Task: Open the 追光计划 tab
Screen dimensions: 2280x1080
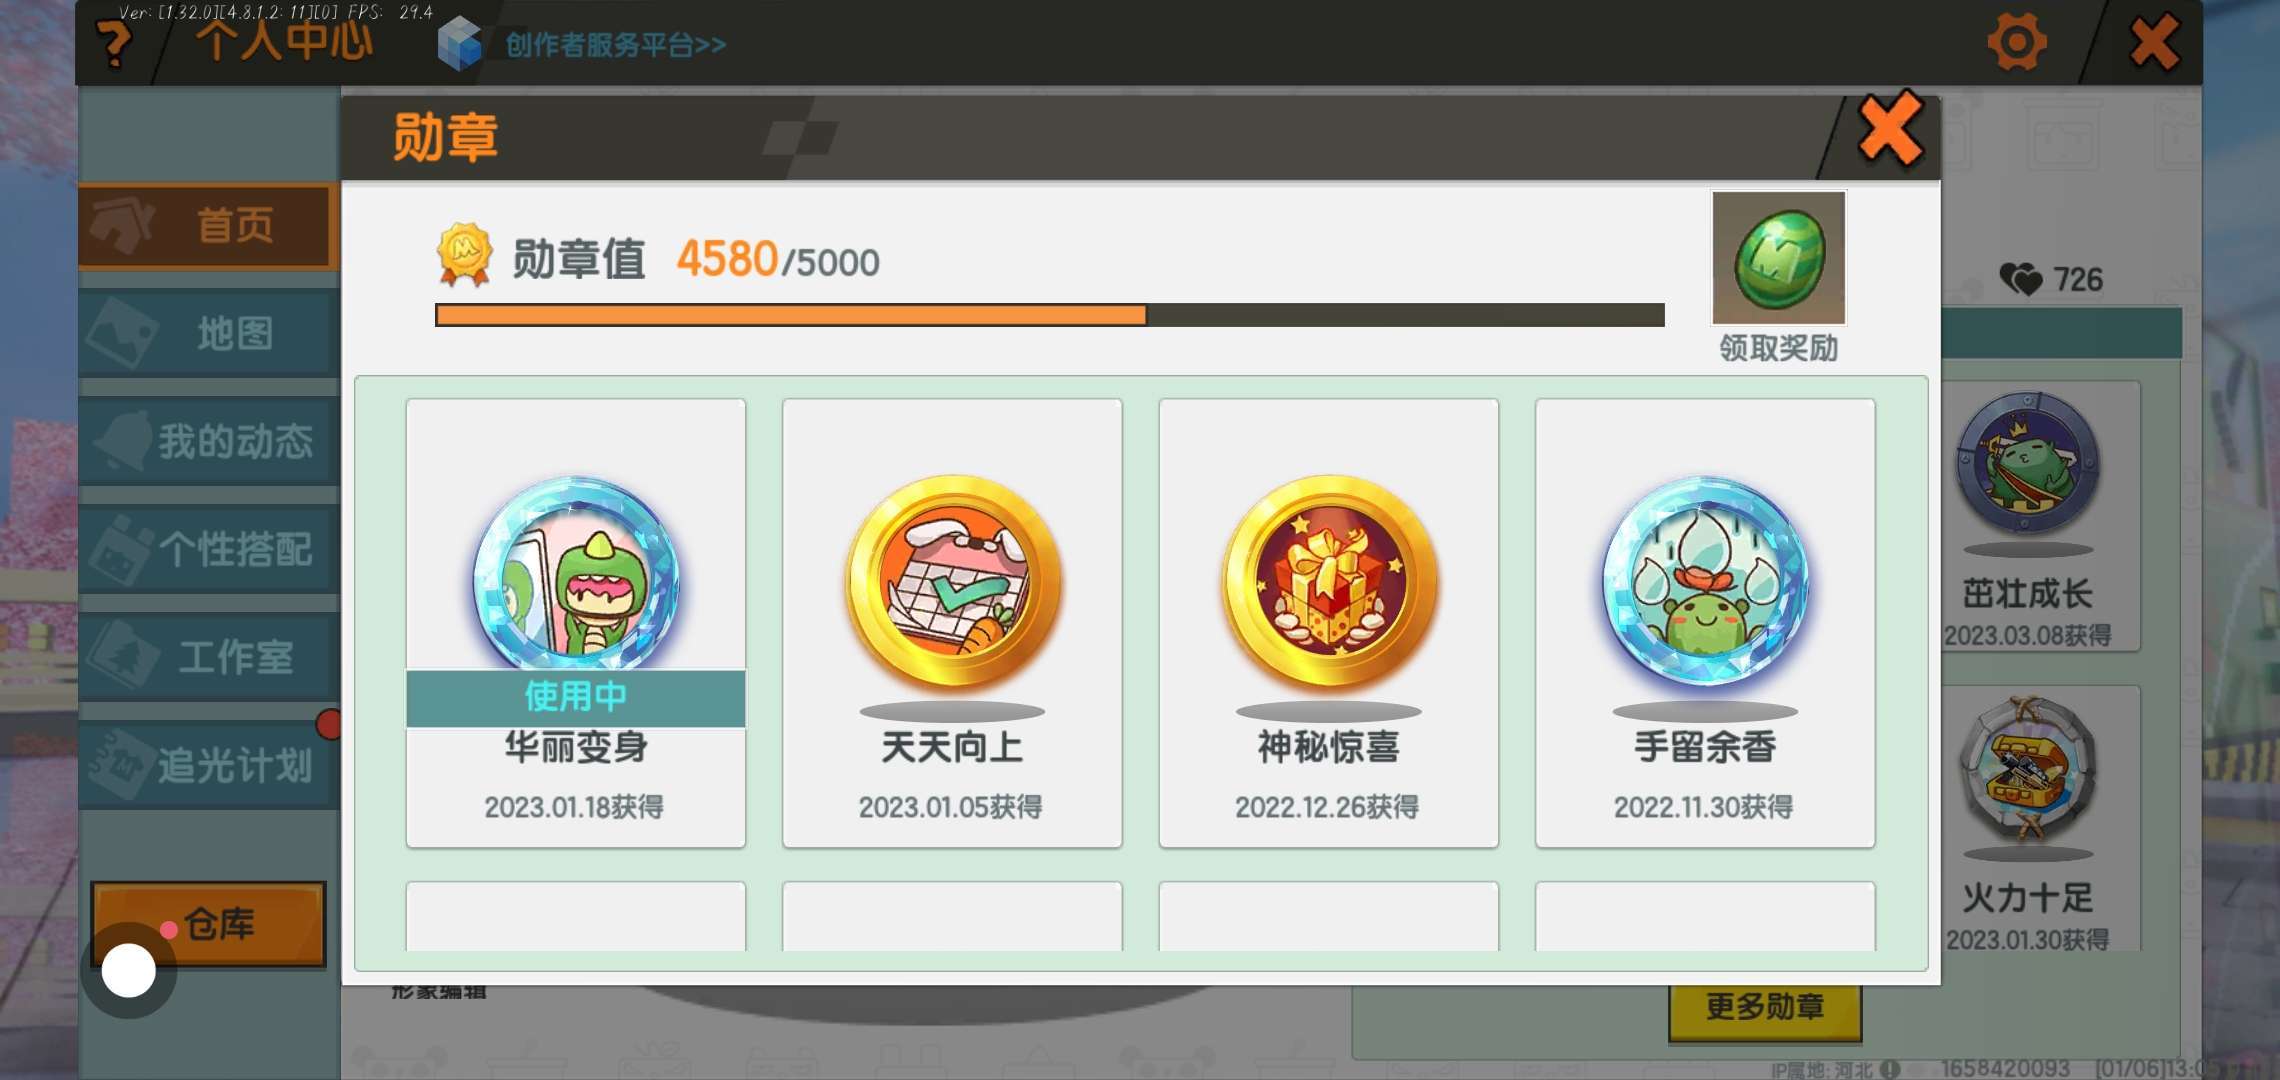Action: (x=209, y=766)
